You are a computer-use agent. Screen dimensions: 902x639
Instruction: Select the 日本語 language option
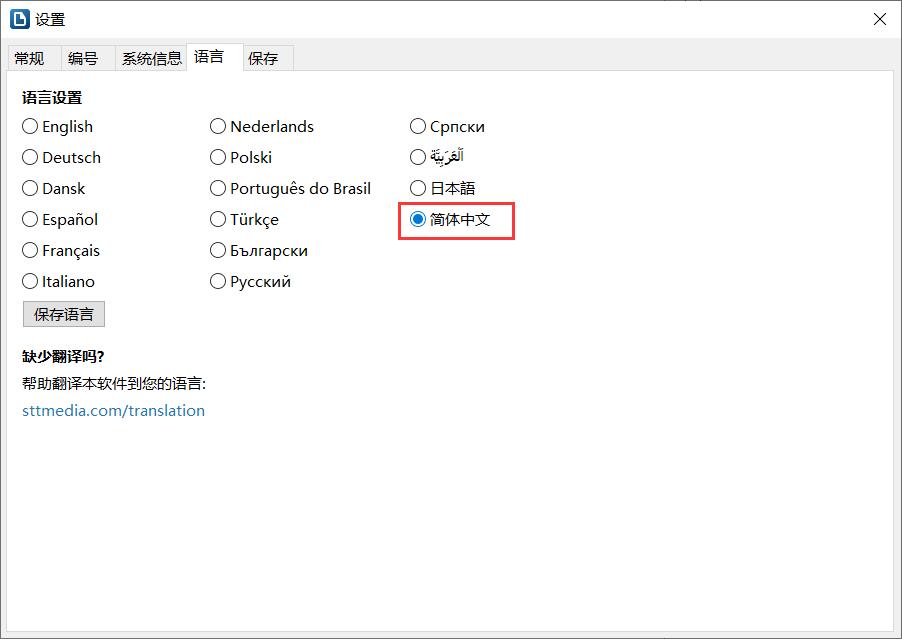(x=443, y=189)
